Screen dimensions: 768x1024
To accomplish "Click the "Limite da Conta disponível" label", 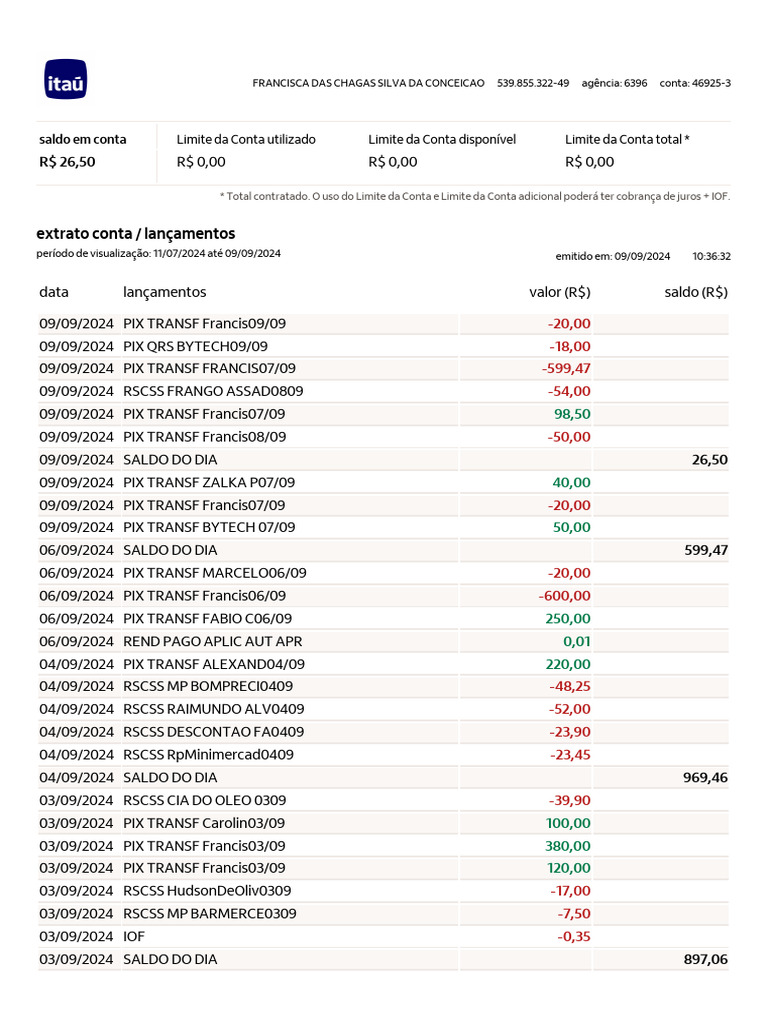I will coord(442,140).
